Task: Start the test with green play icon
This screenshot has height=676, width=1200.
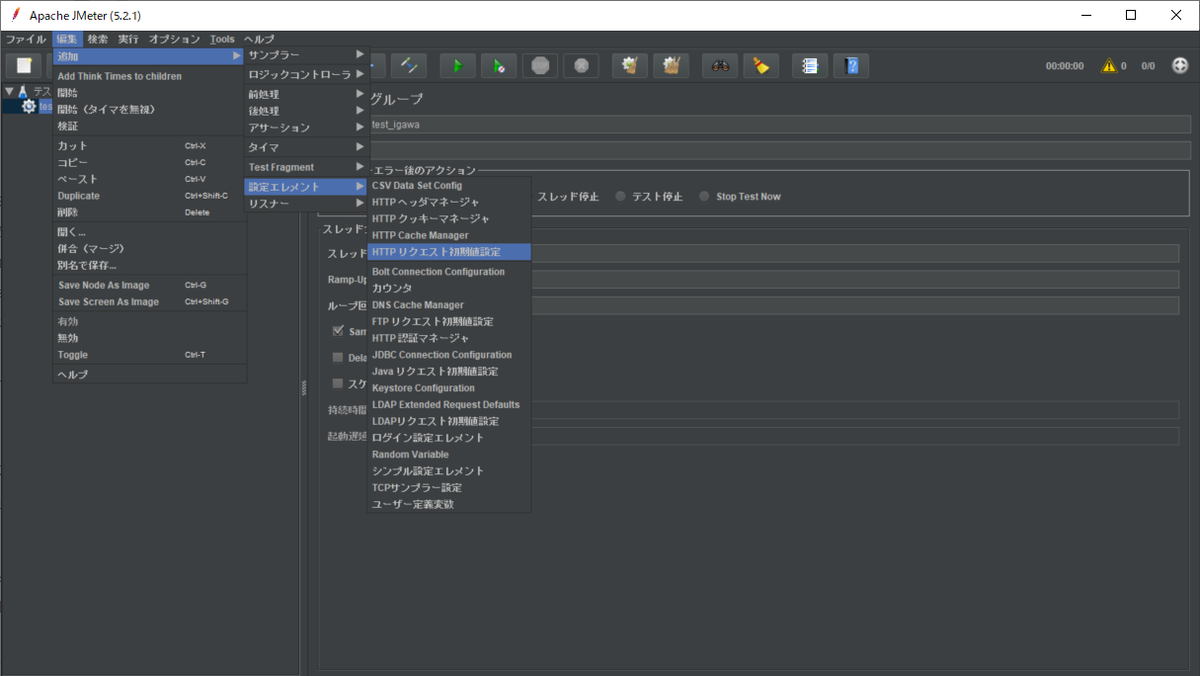Action: point(458,66)
